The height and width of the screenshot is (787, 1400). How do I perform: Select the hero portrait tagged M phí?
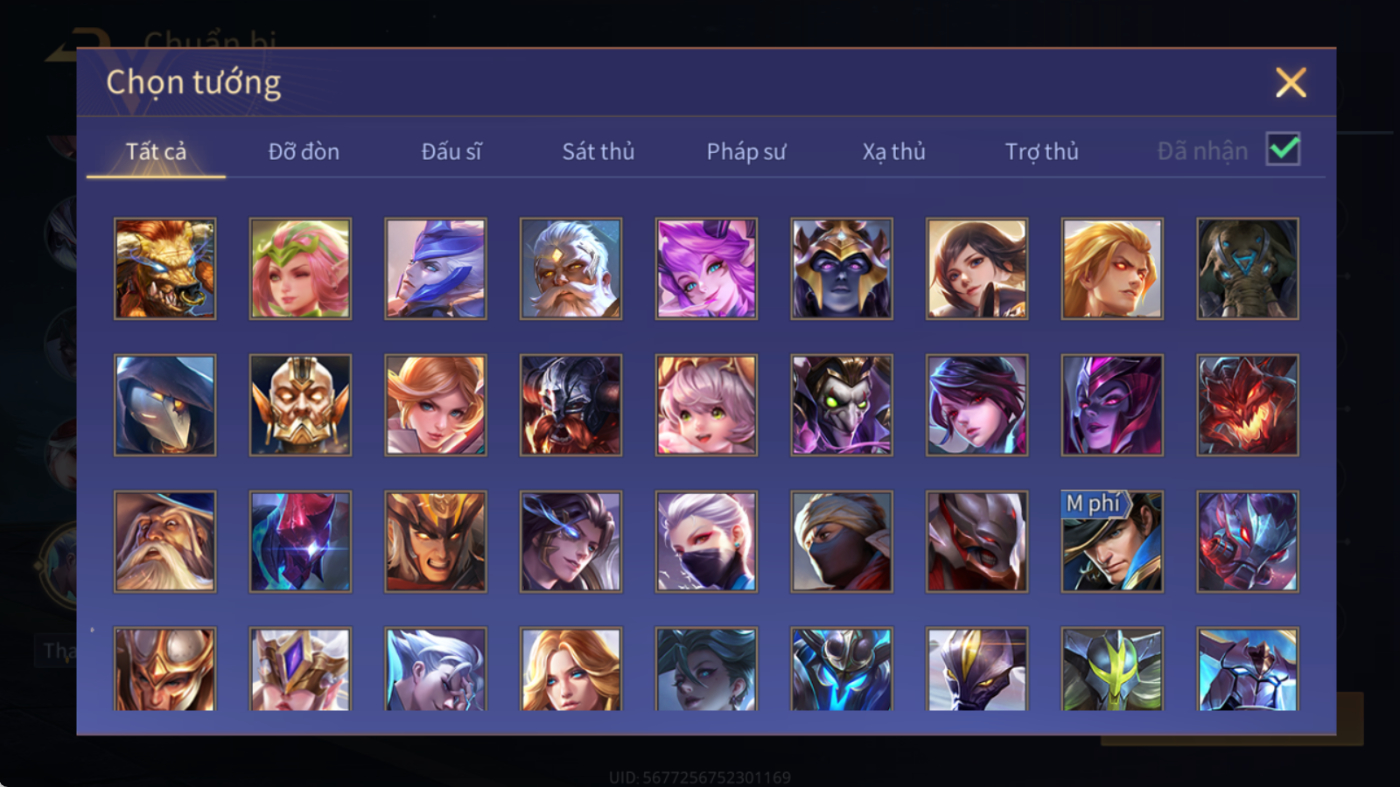[1112, 541]
